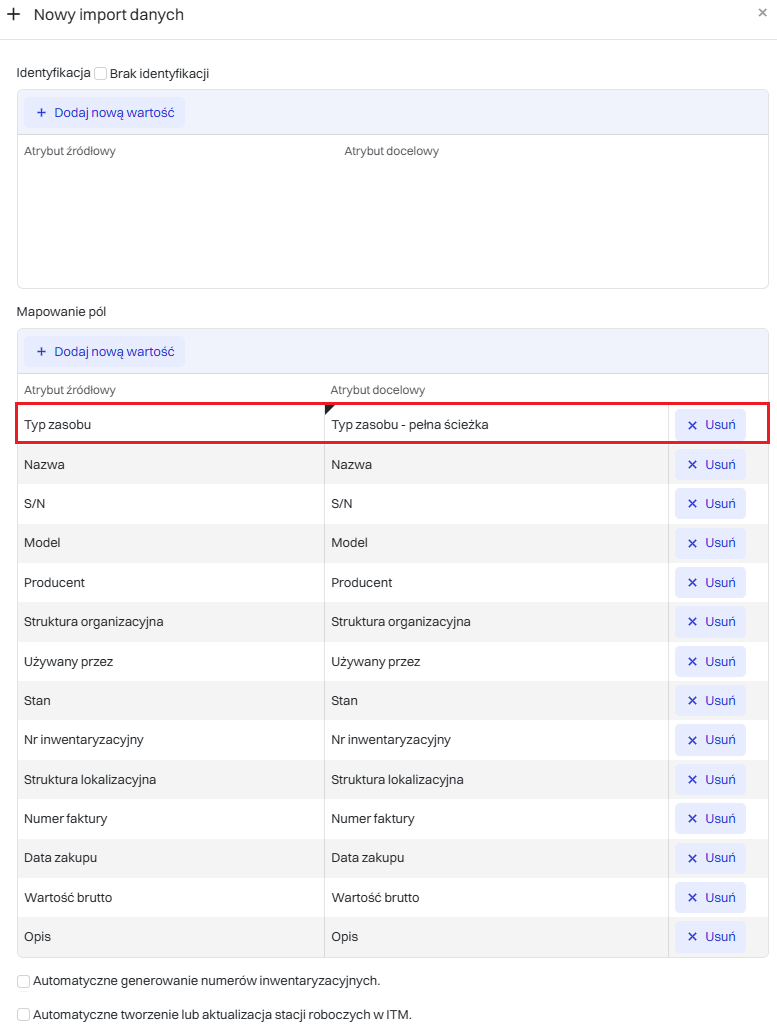Delete the Używany przez mapping row

click(x=710, y=661)
